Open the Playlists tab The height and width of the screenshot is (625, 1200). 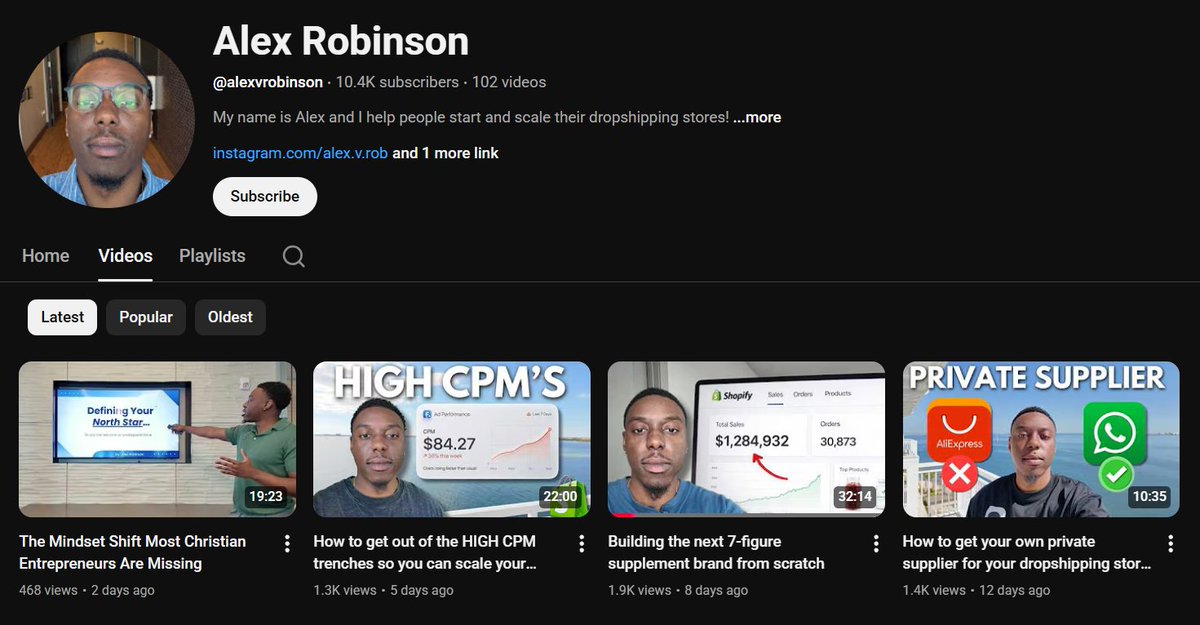[x=212, y=256]
